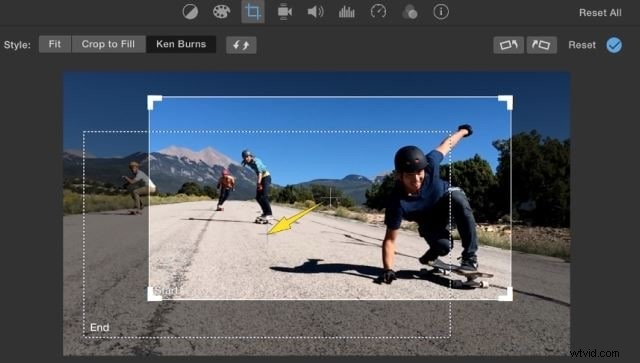Viewport: 640px width, 363px height.
Task: Select the Crop to Fill style
Action: (x=108, y=44)
